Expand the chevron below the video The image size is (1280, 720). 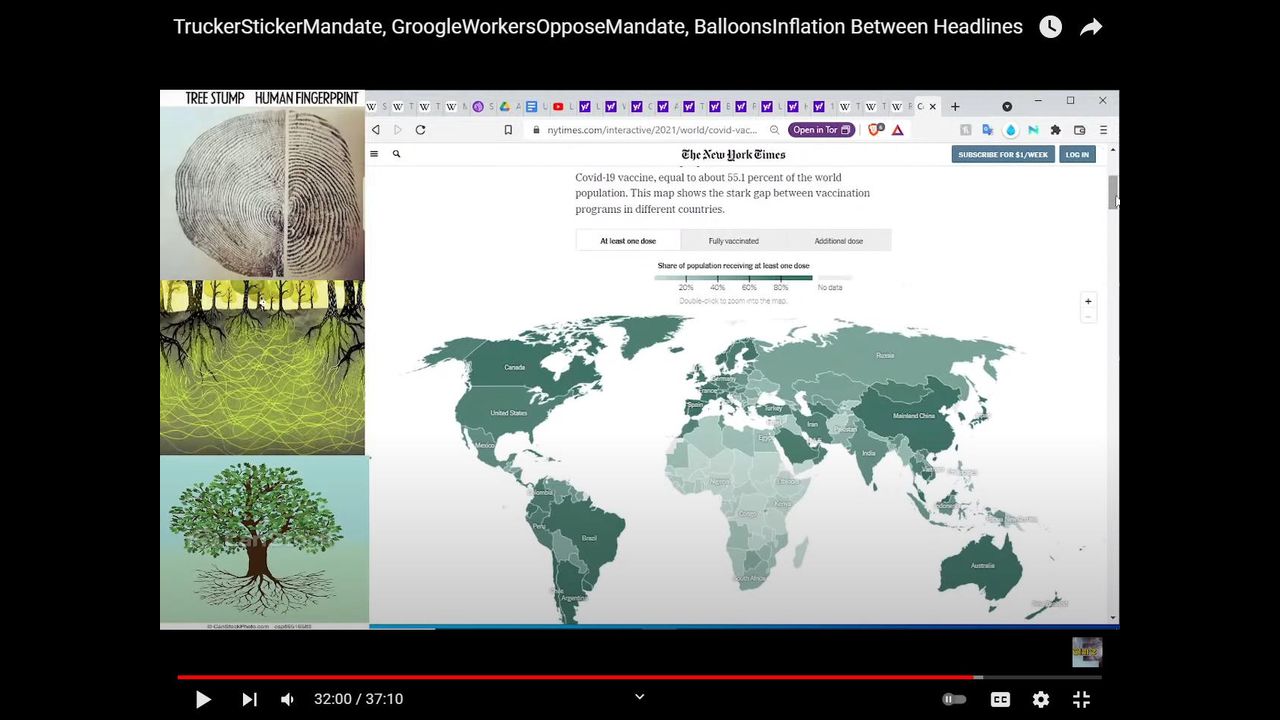[640, 697]
